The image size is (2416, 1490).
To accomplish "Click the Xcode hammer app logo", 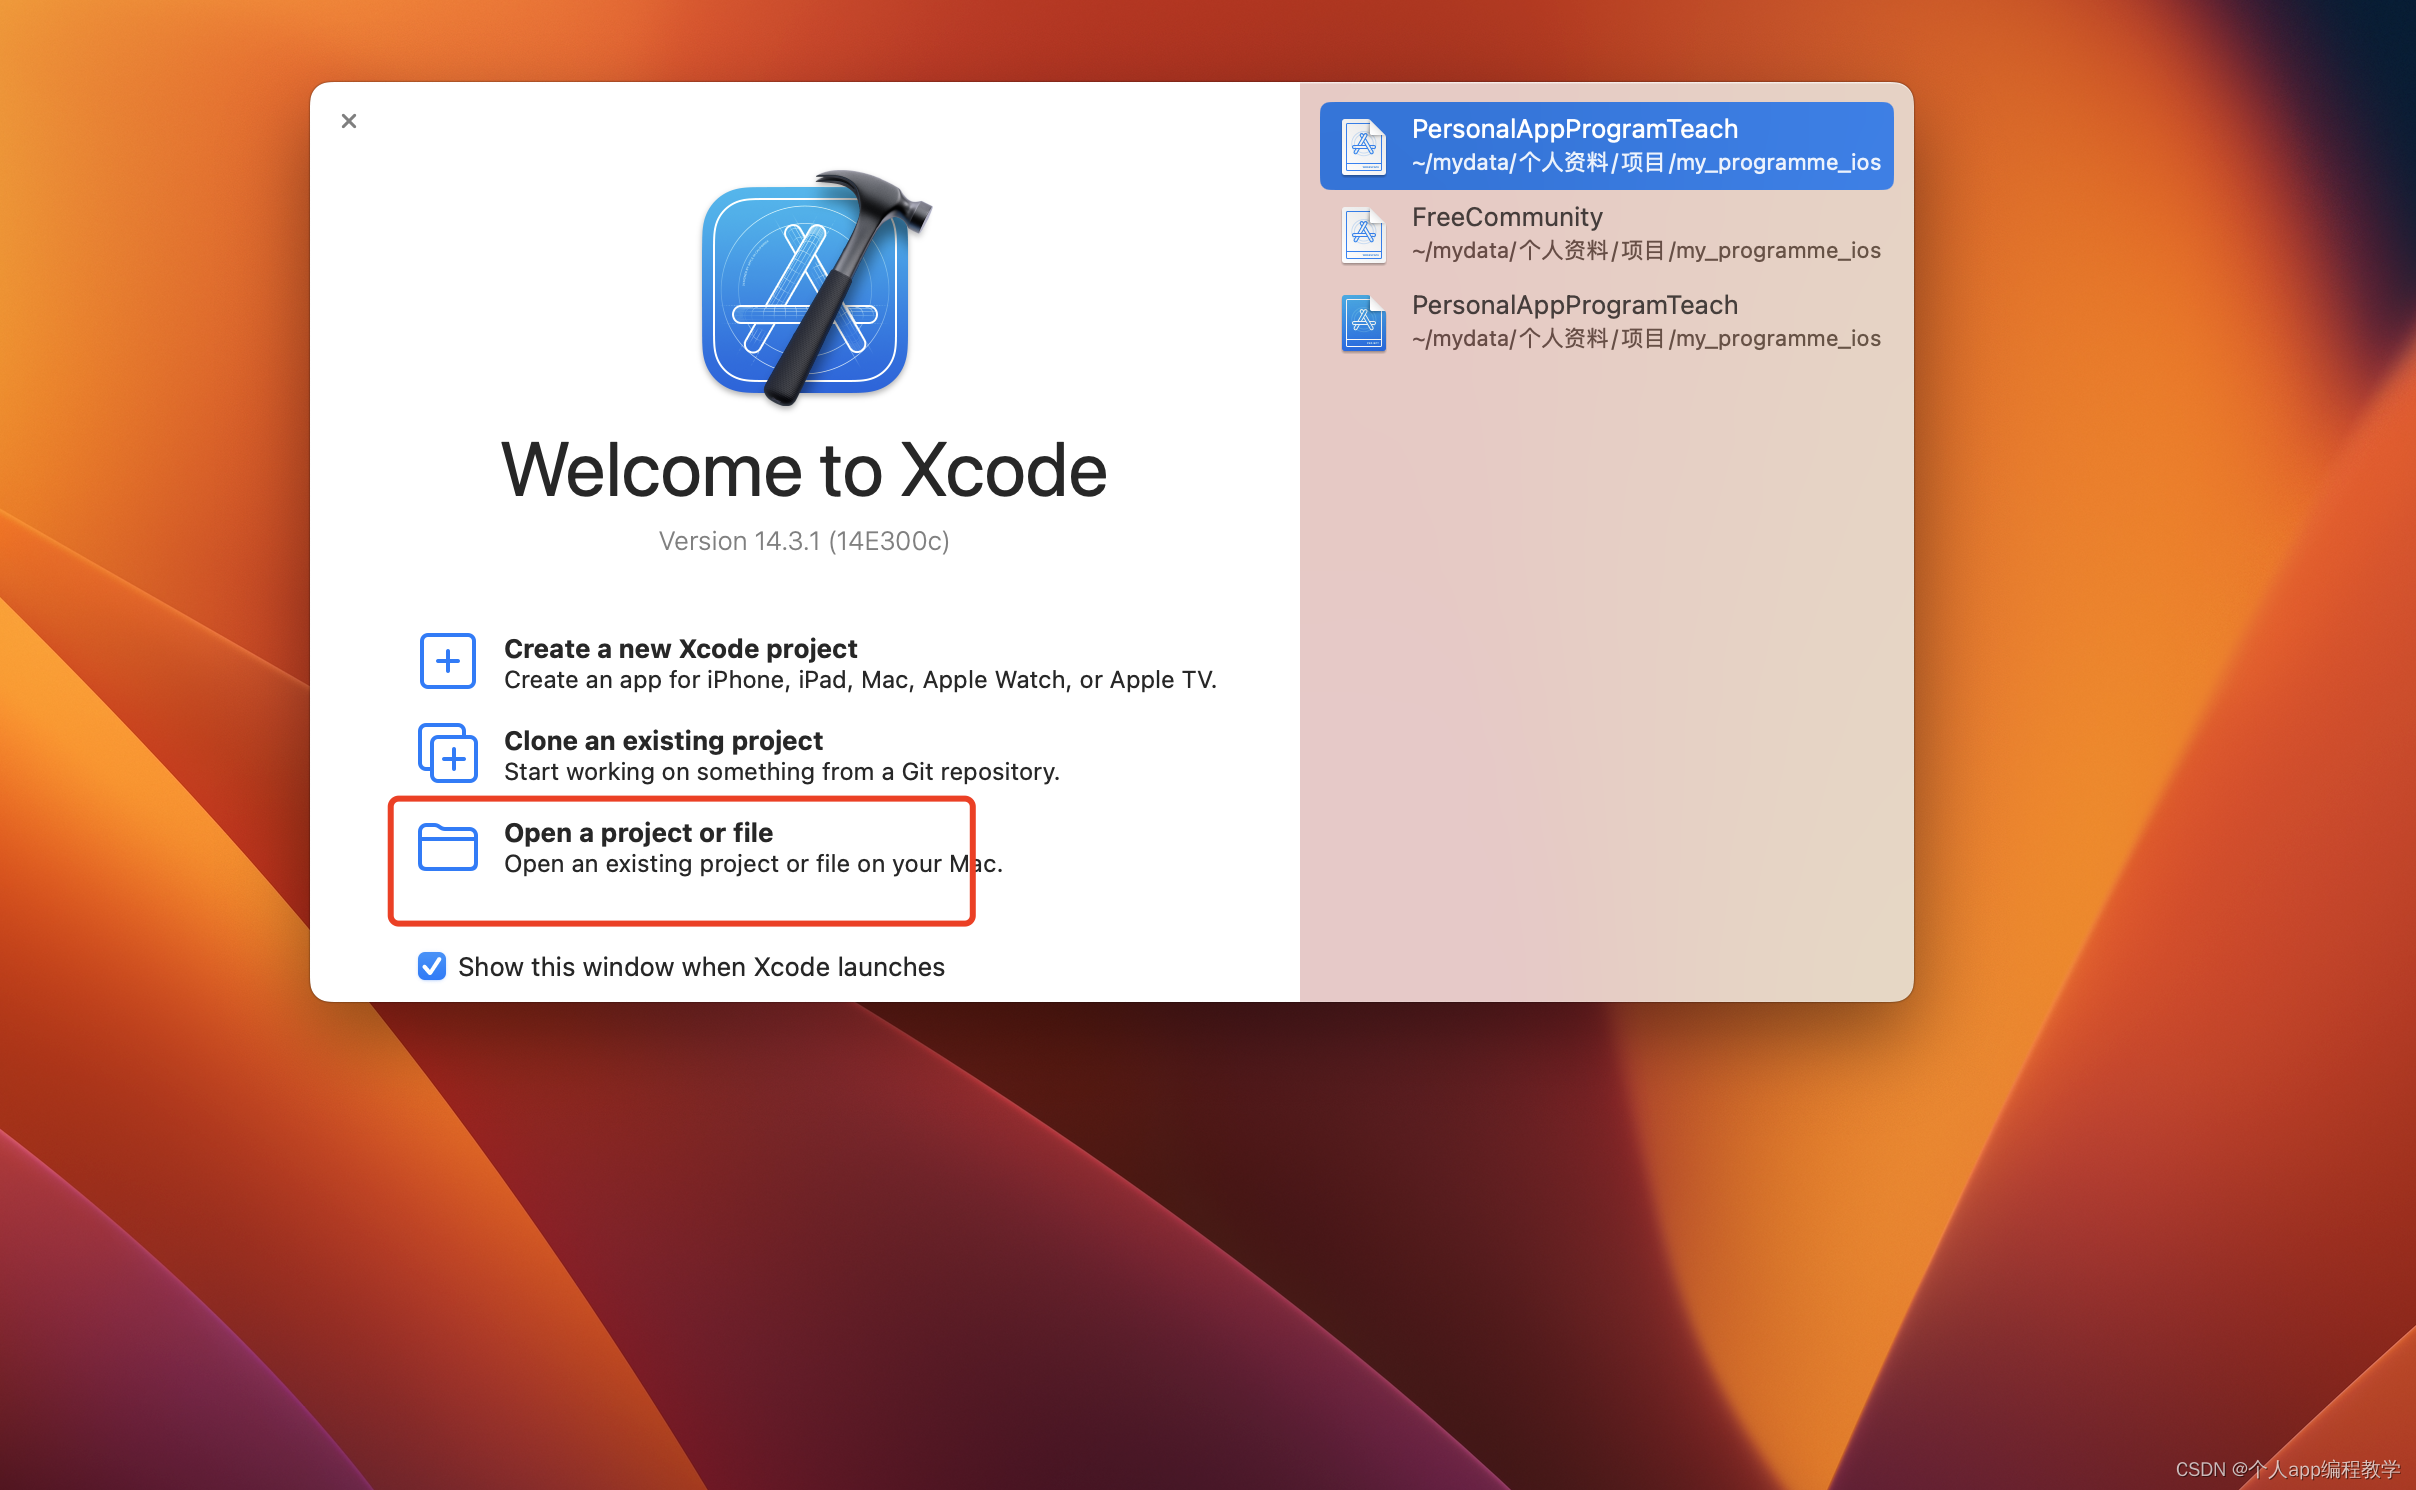I will (814, 288).
